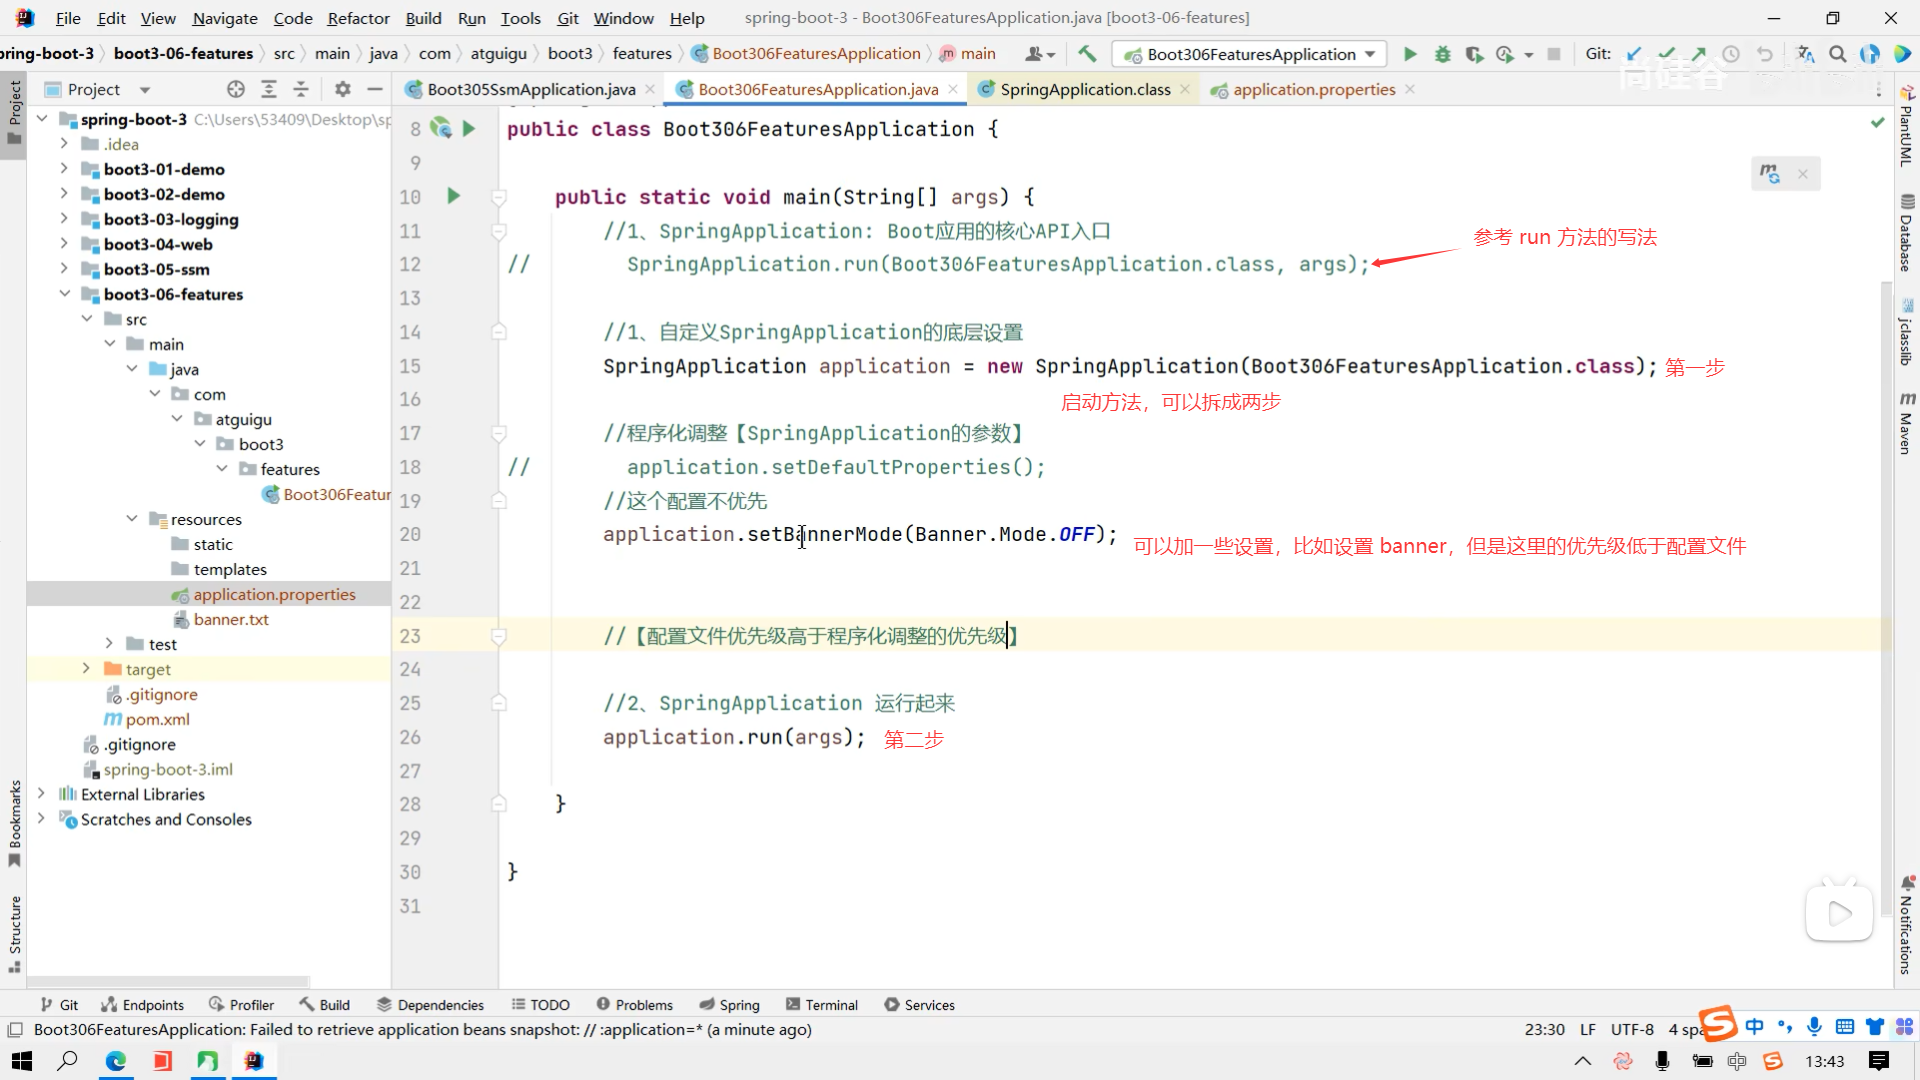Toggle the Bookmarks side tool window
Viewport: 1920px width, 1080px height.
click(14, 822)
